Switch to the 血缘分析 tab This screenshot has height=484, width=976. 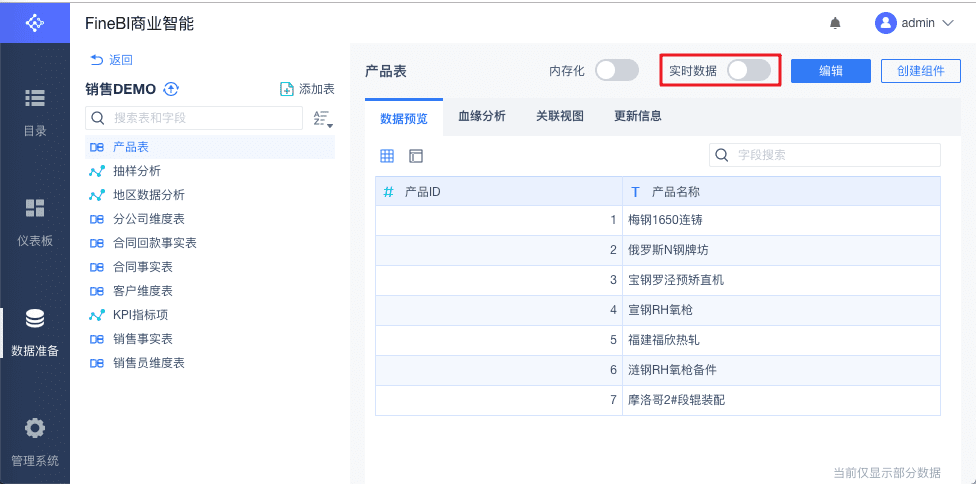pyautogui.click(x=482, y=116)
